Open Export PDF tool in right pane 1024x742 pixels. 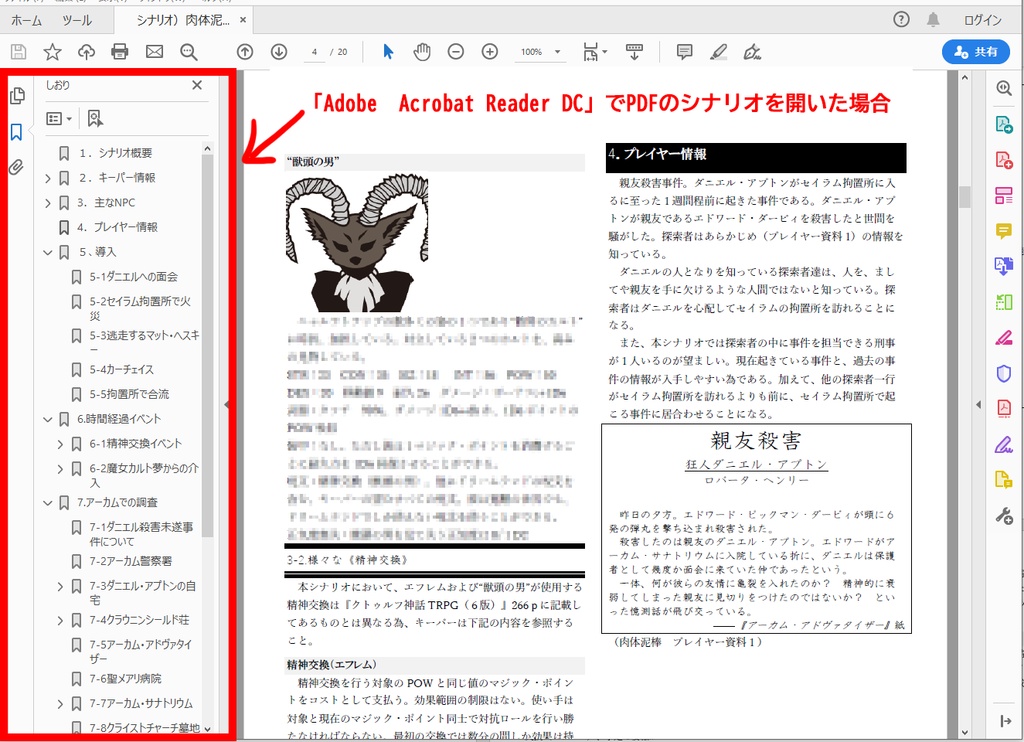(x=1004, y=123)
